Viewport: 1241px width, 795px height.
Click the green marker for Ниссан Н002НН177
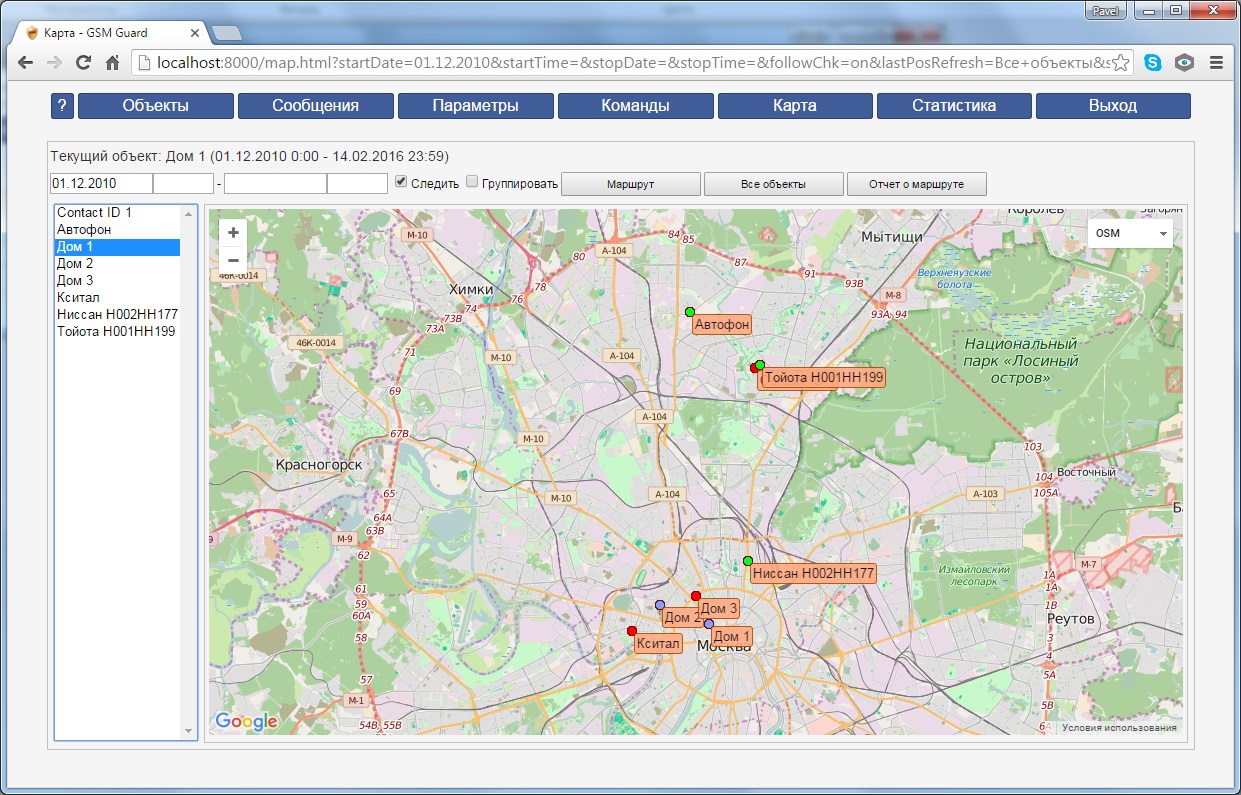(x=748, y=561)
